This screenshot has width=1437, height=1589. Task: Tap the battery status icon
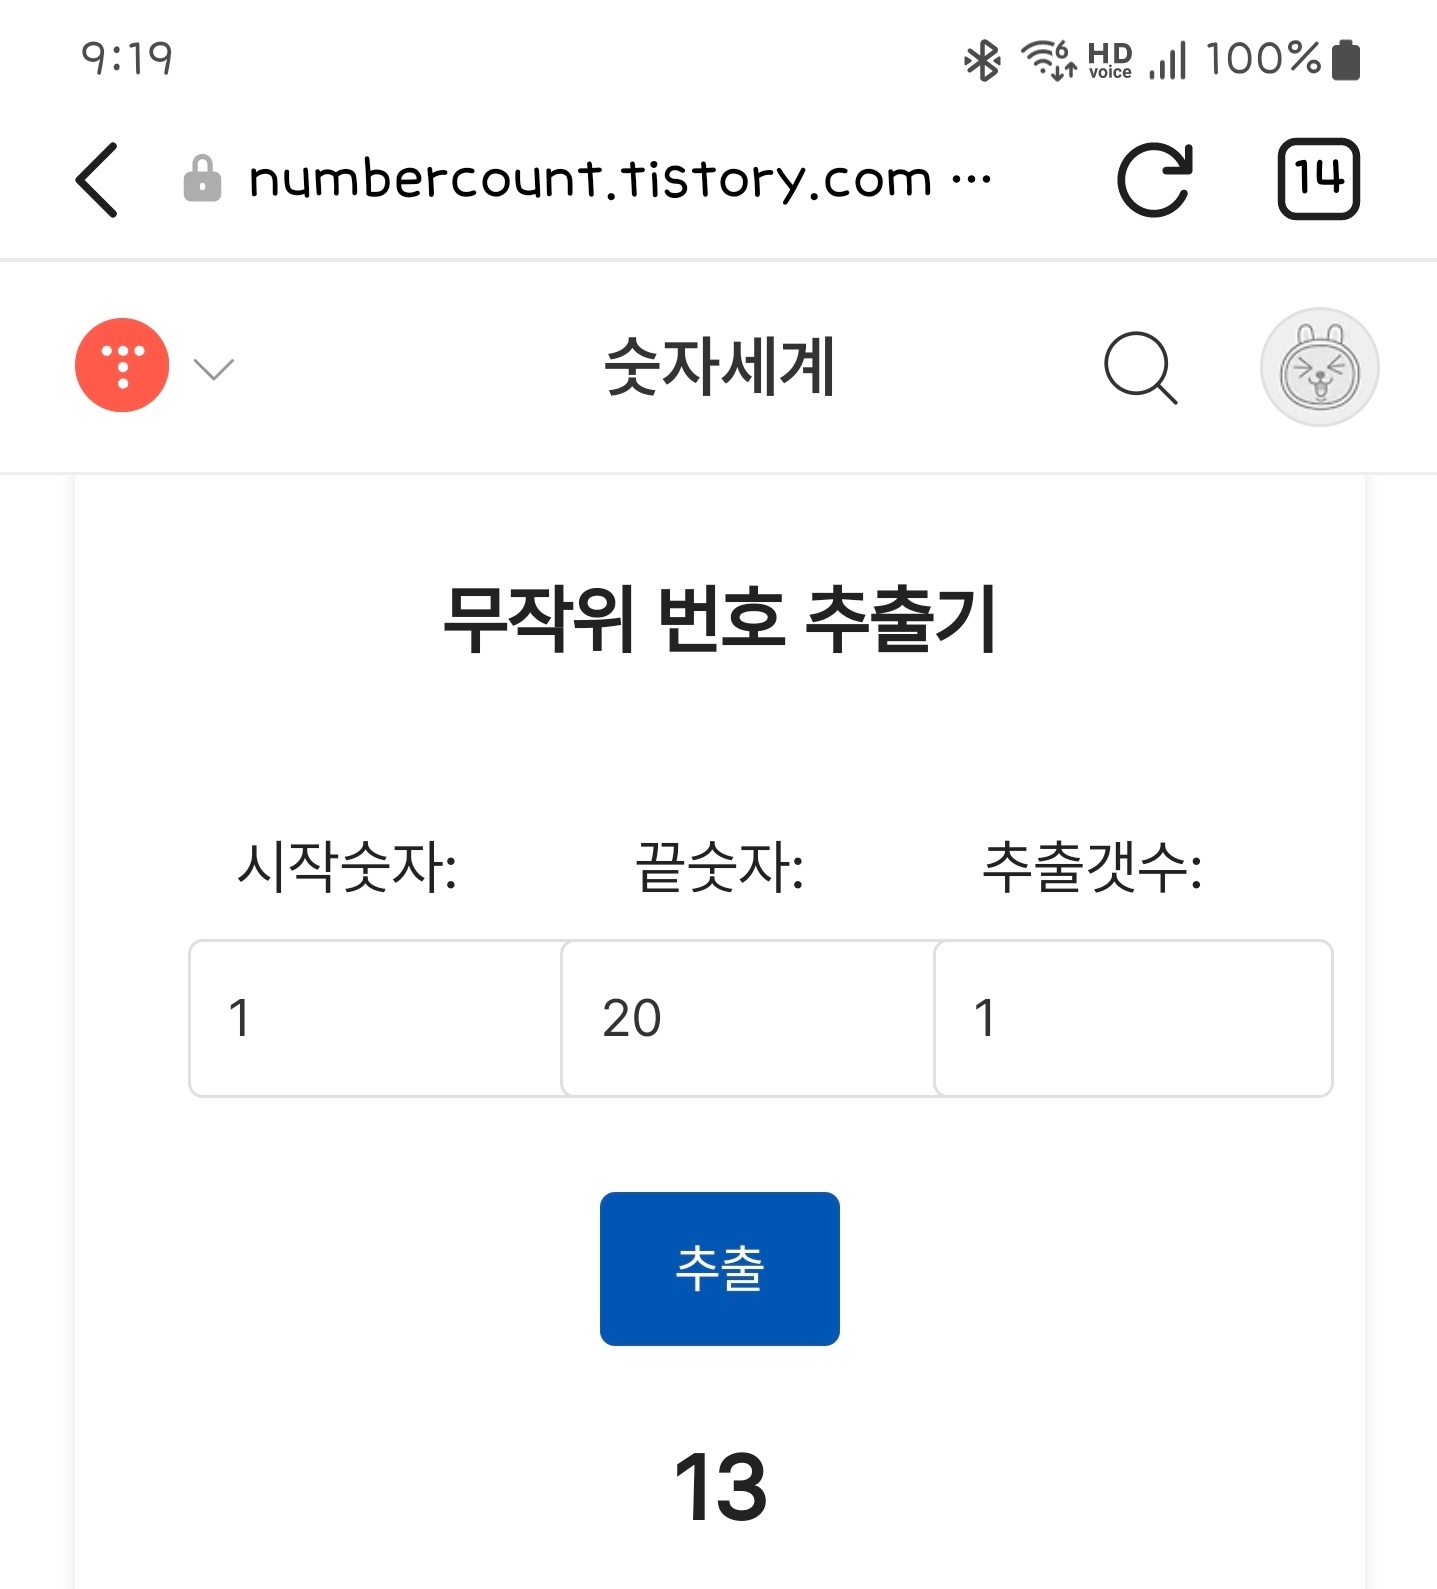1346,60
